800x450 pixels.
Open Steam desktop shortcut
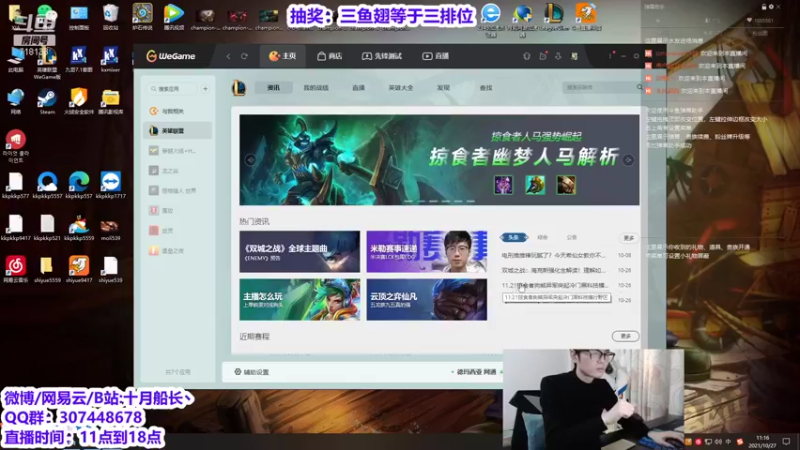click(x=47, y=102)
